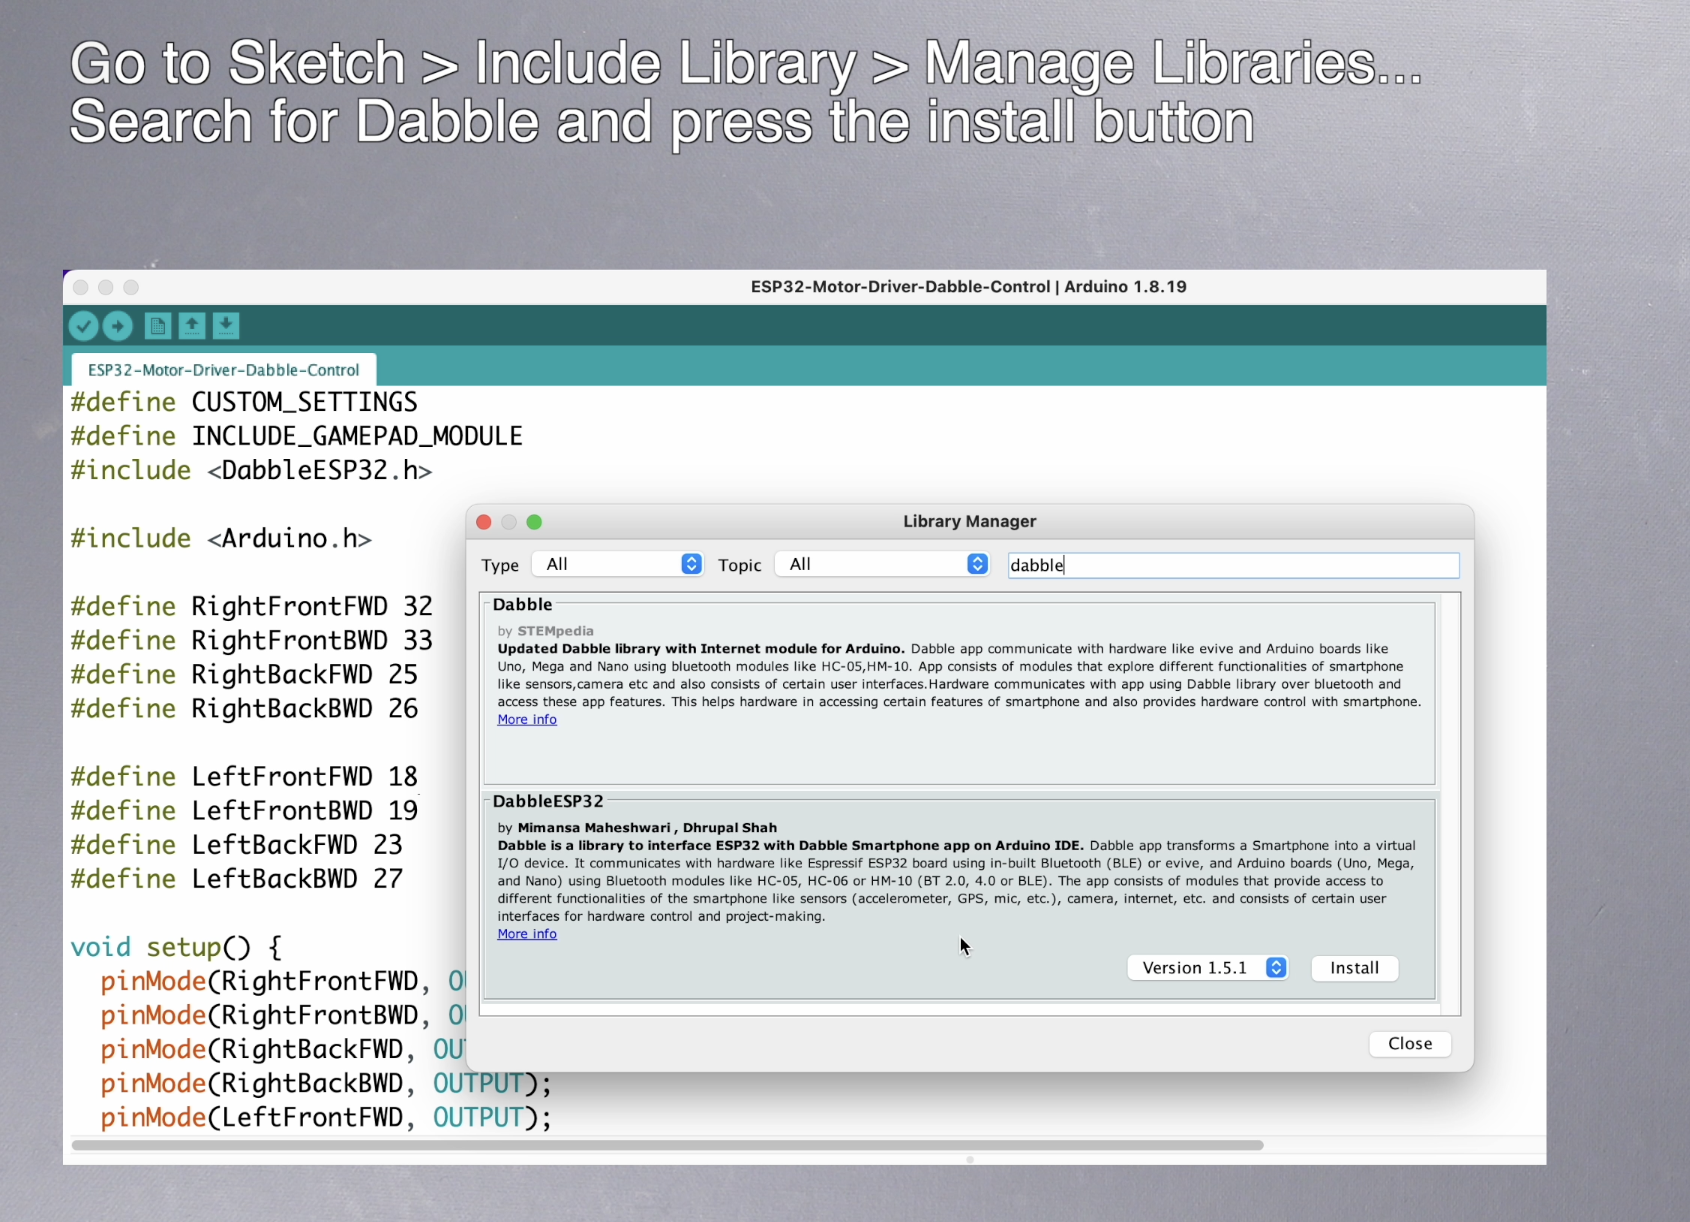The image size is (1690, 1222).
Task: Click the '#define RightBackFWD 25' line
Action: [244, 674]
